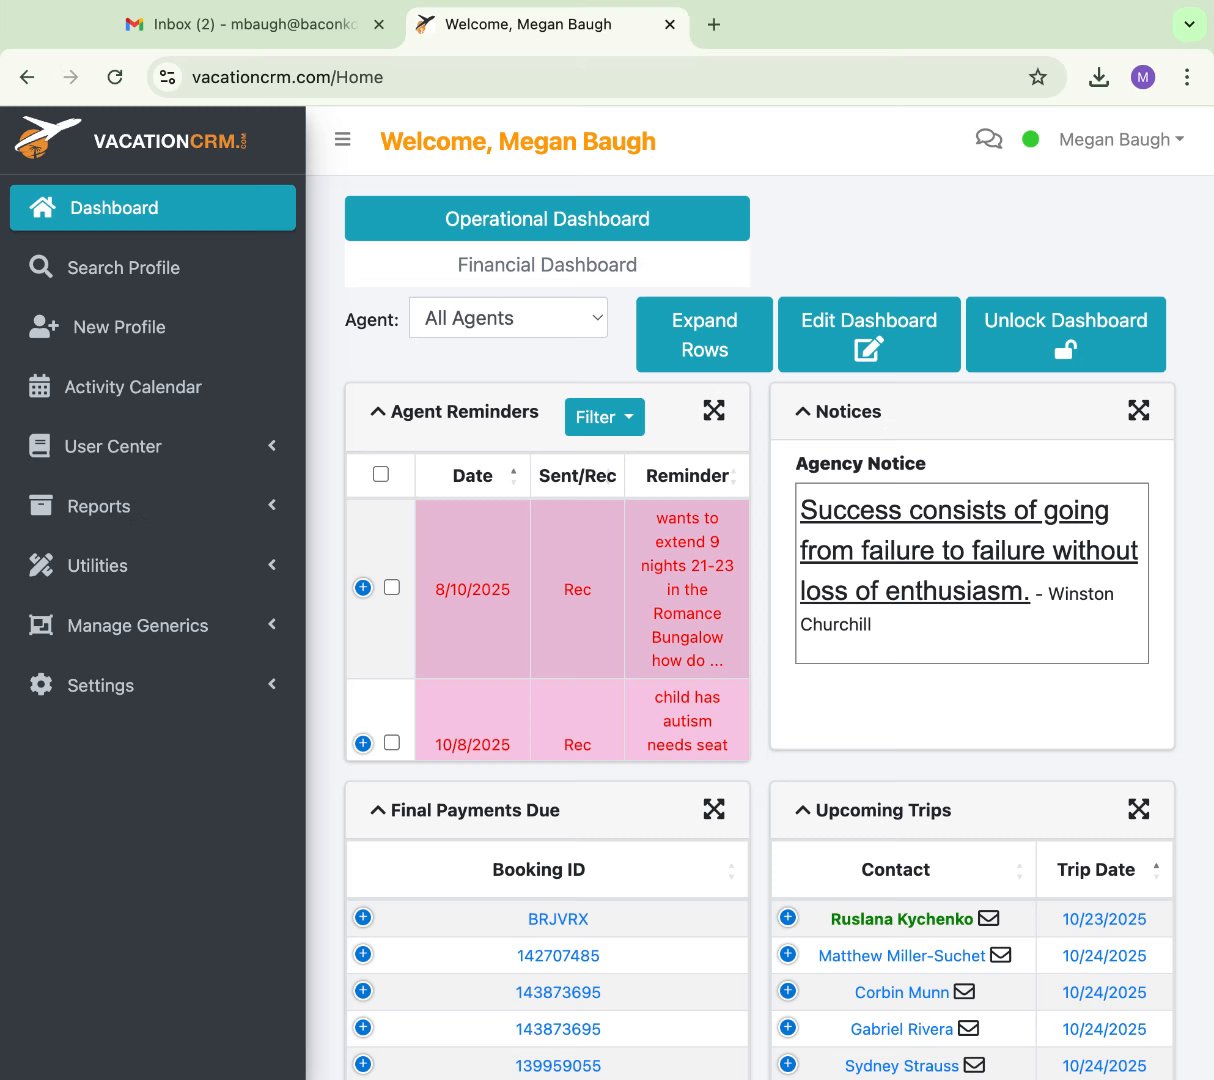Open booking link 143873695 above 139959055

pos(558,1028)
